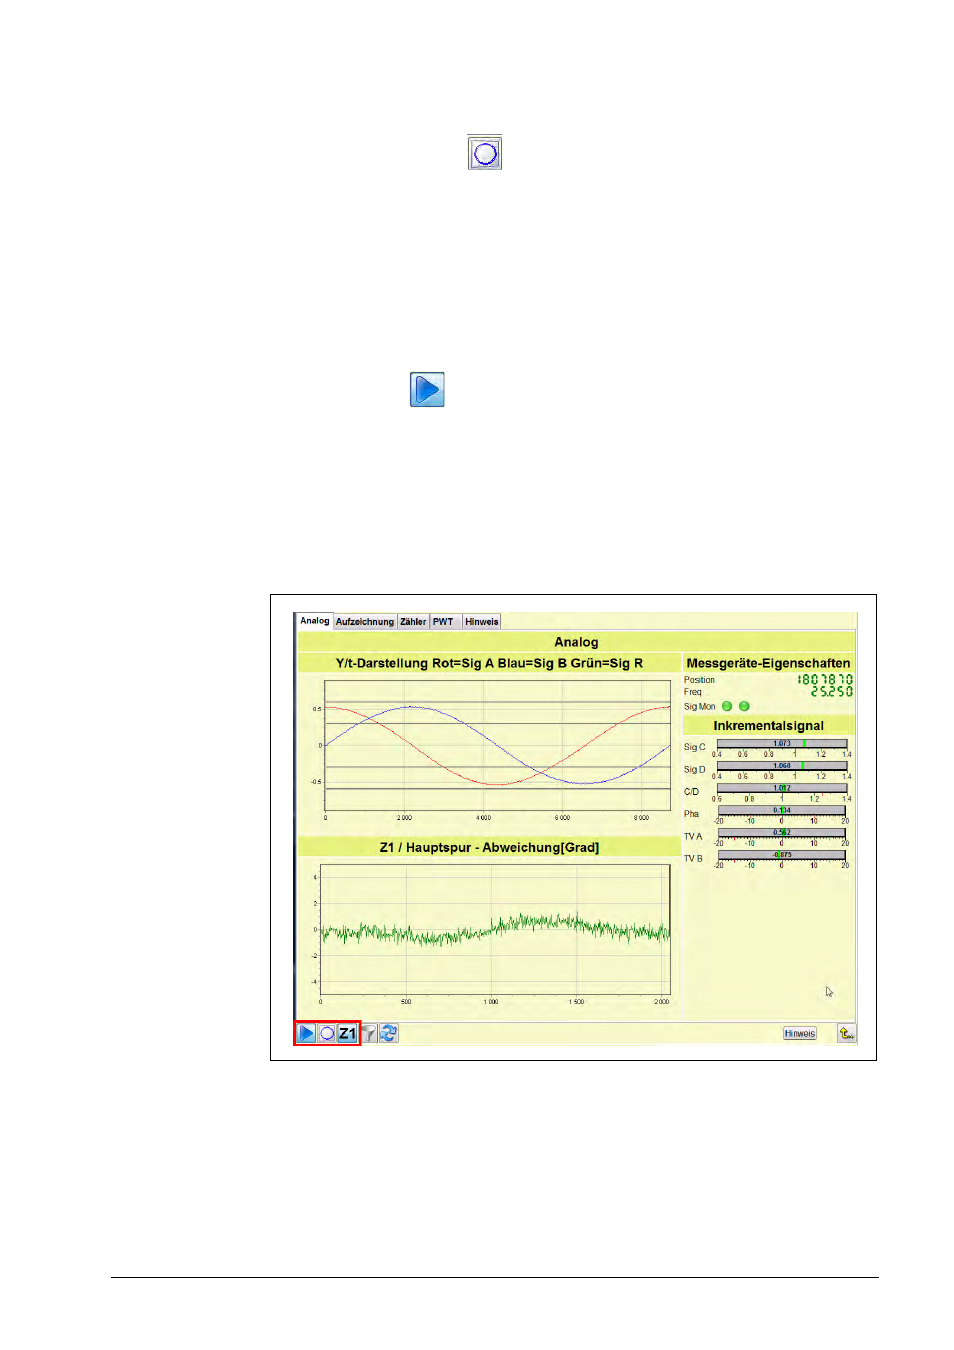Click the Messgeräte-Eigenschaften heading

tap(768, 663)
